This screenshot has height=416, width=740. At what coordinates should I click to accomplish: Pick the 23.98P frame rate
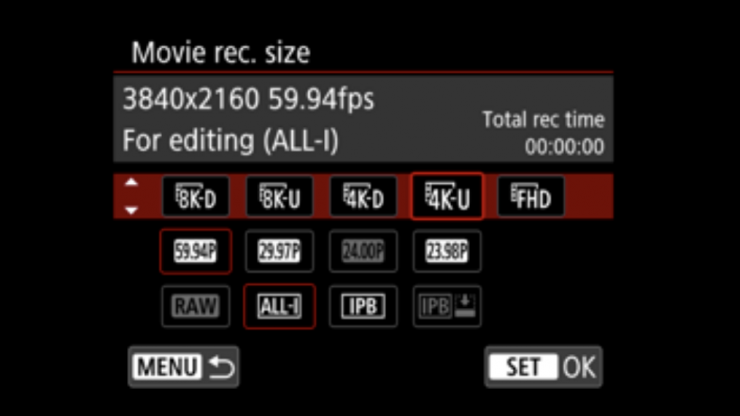447,251
